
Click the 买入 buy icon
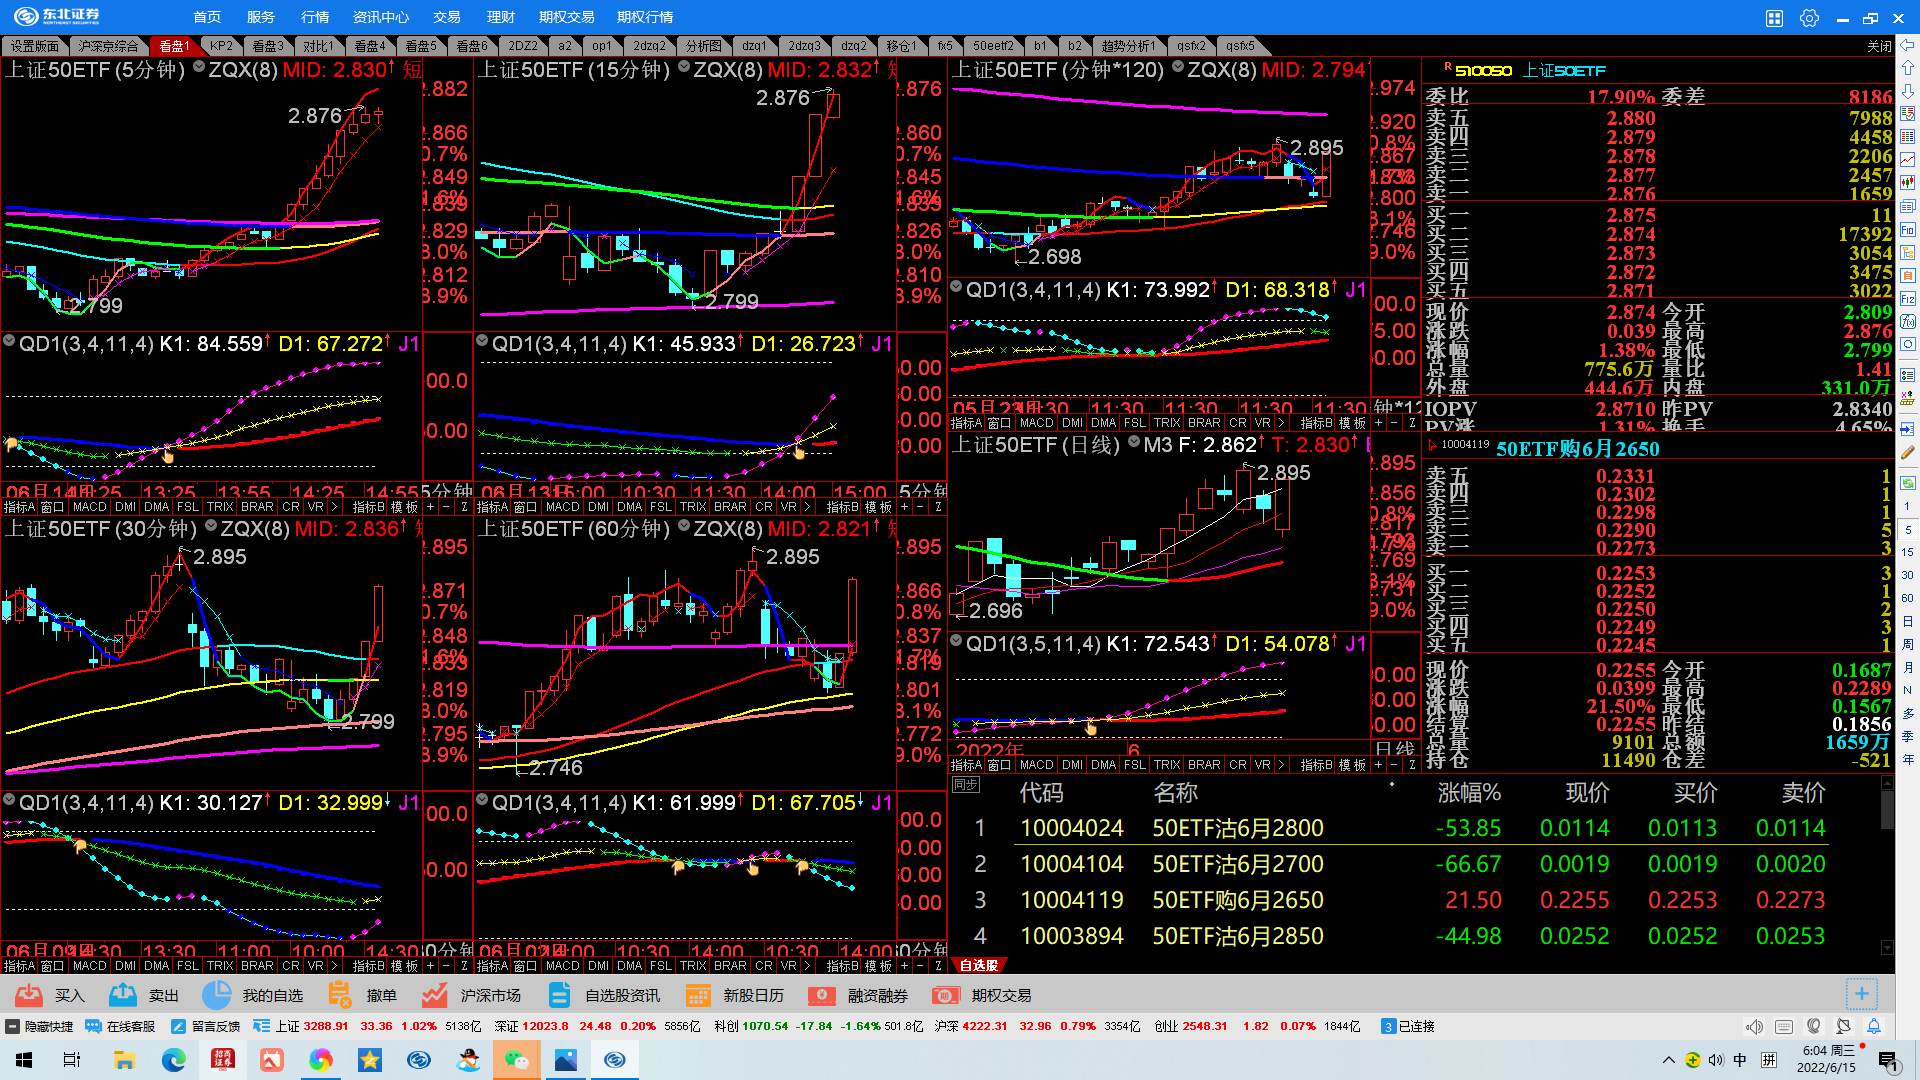[29, 995]
